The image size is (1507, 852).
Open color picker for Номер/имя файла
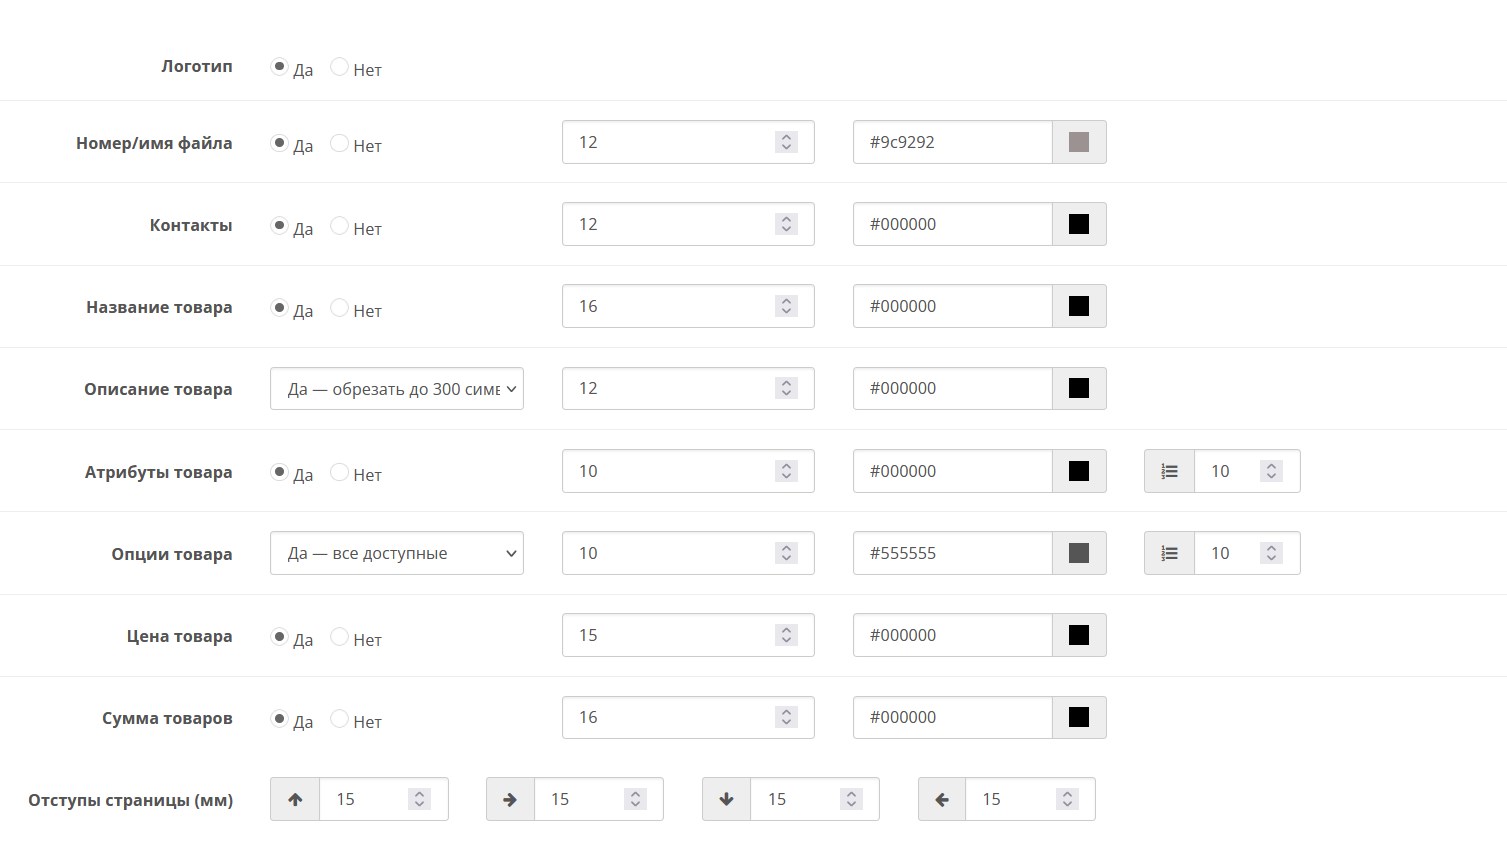[1079, 142]
